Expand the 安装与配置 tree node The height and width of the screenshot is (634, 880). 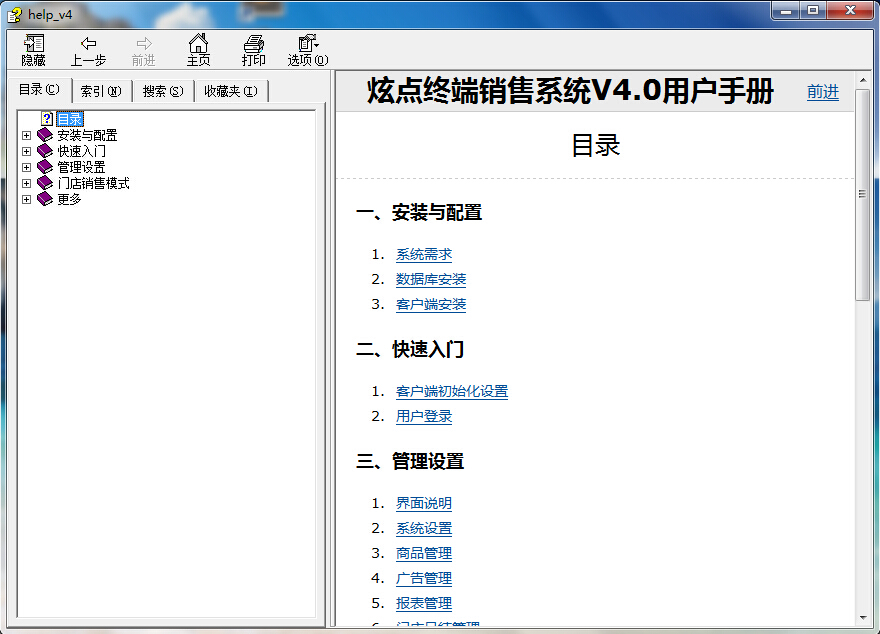pyautogui.click(x=26, y=135)
